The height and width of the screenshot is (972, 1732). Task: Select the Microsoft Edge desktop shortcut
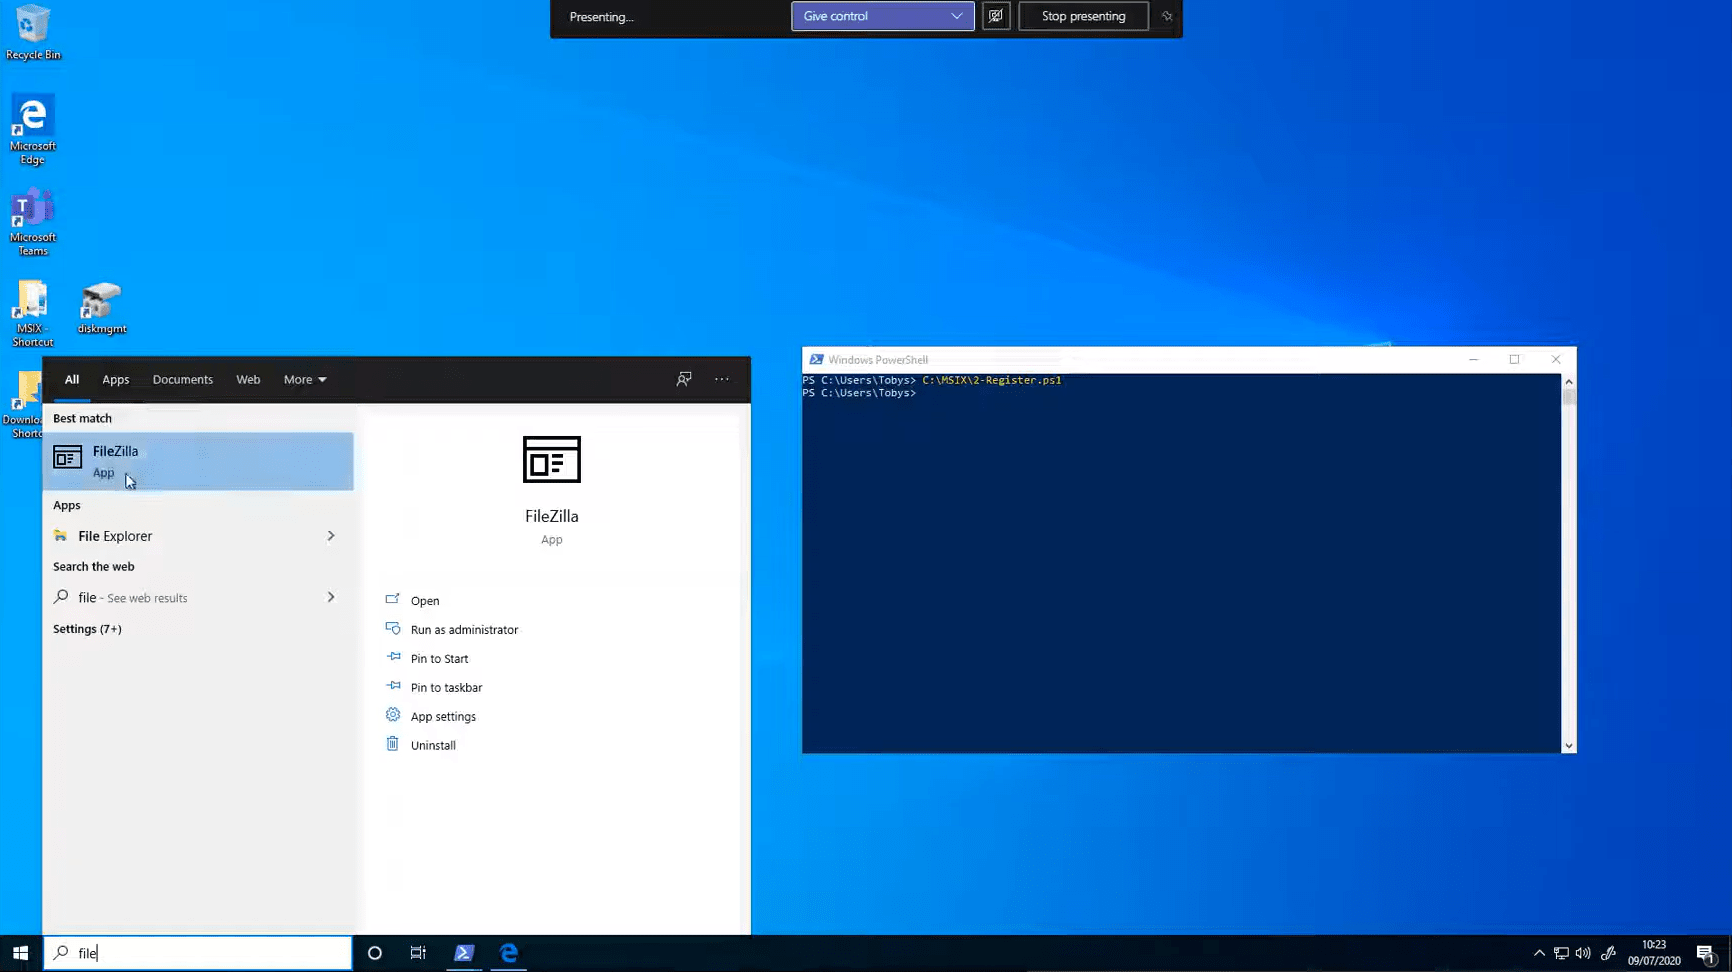[x=33, y=131]
